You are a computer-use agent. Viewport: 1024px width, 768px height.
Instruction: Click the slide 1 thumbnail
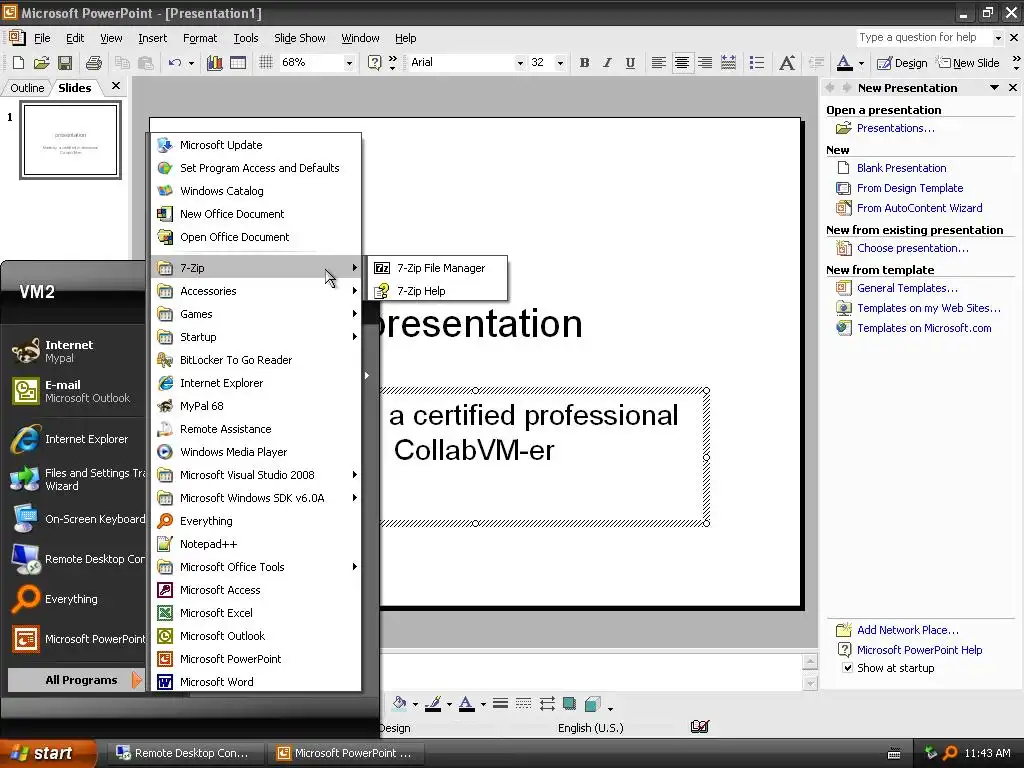(71, 140)
